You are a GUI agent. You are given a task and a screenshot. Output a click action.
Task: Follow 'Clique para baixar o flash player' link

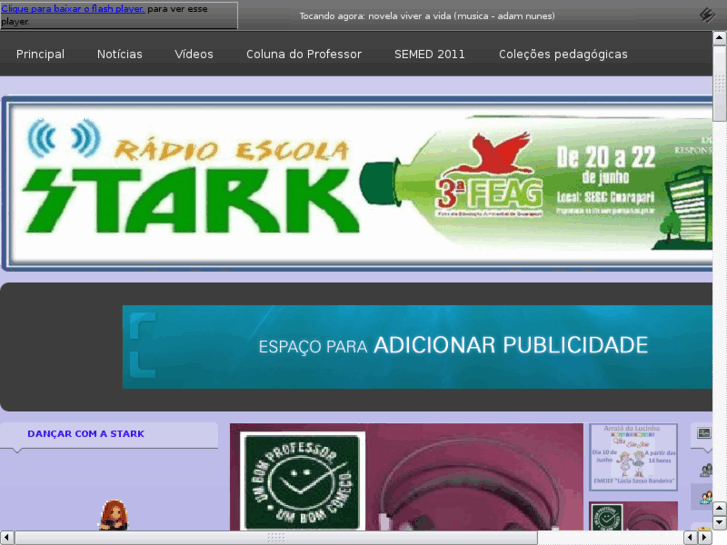tap(73, 9)
